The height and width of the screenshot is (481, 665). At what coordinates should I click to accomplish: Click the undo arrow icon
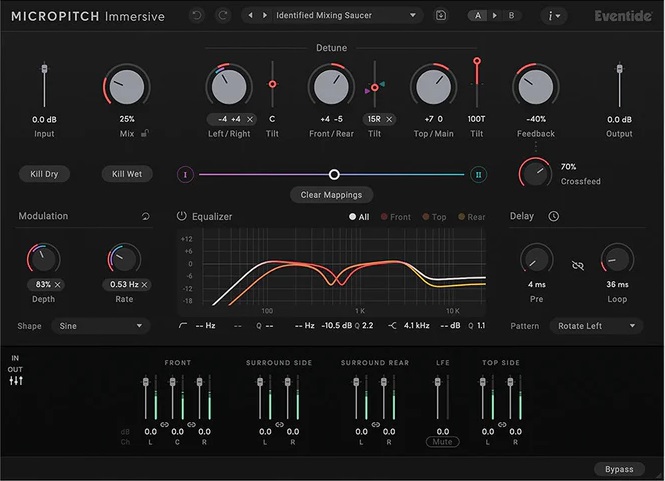195,16
